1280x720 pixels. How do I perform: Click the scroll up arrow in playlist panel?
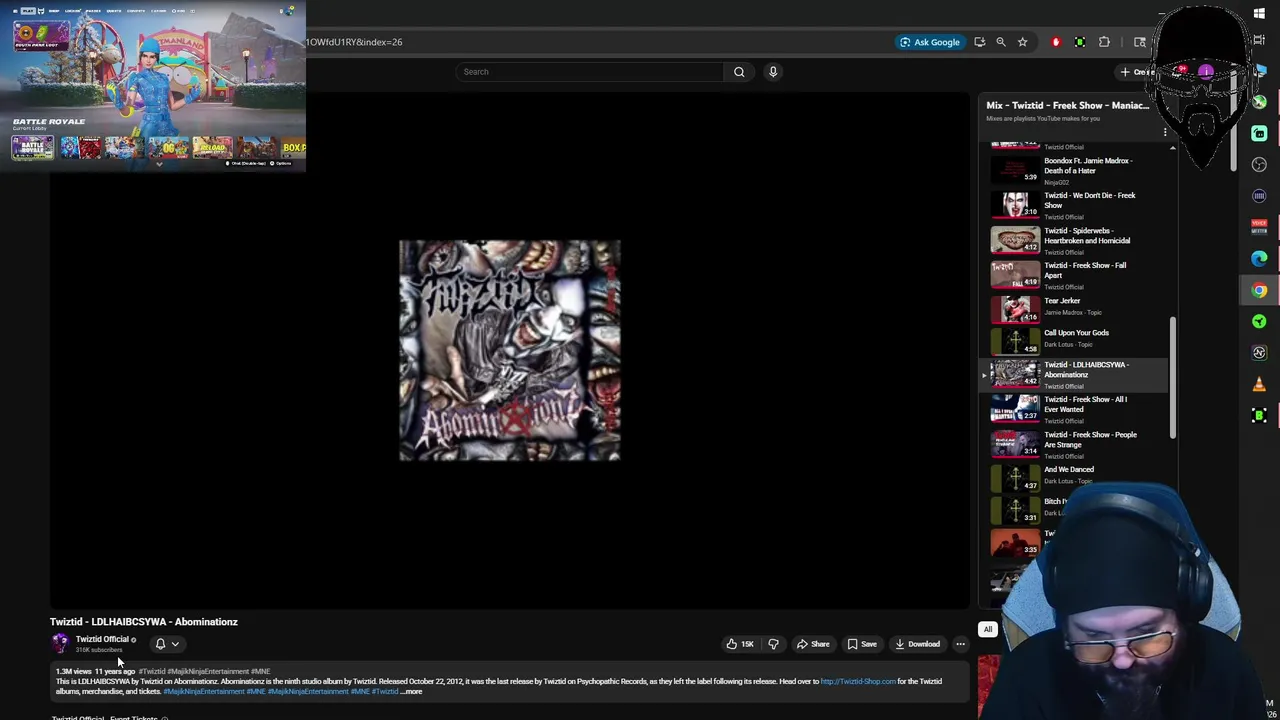[x=1173, y=148]
